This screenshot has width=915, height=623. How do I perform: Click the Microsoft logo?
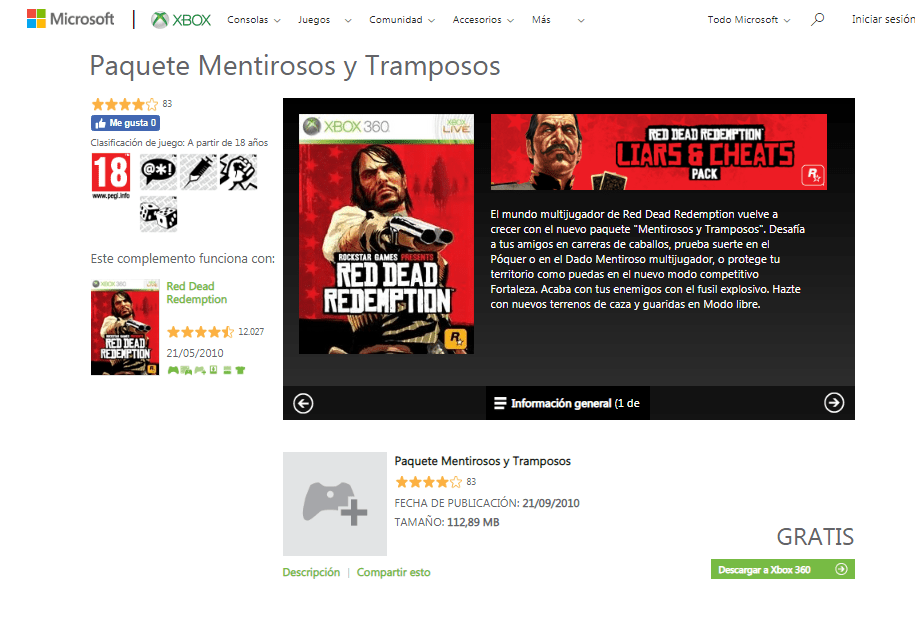point(71,19)
